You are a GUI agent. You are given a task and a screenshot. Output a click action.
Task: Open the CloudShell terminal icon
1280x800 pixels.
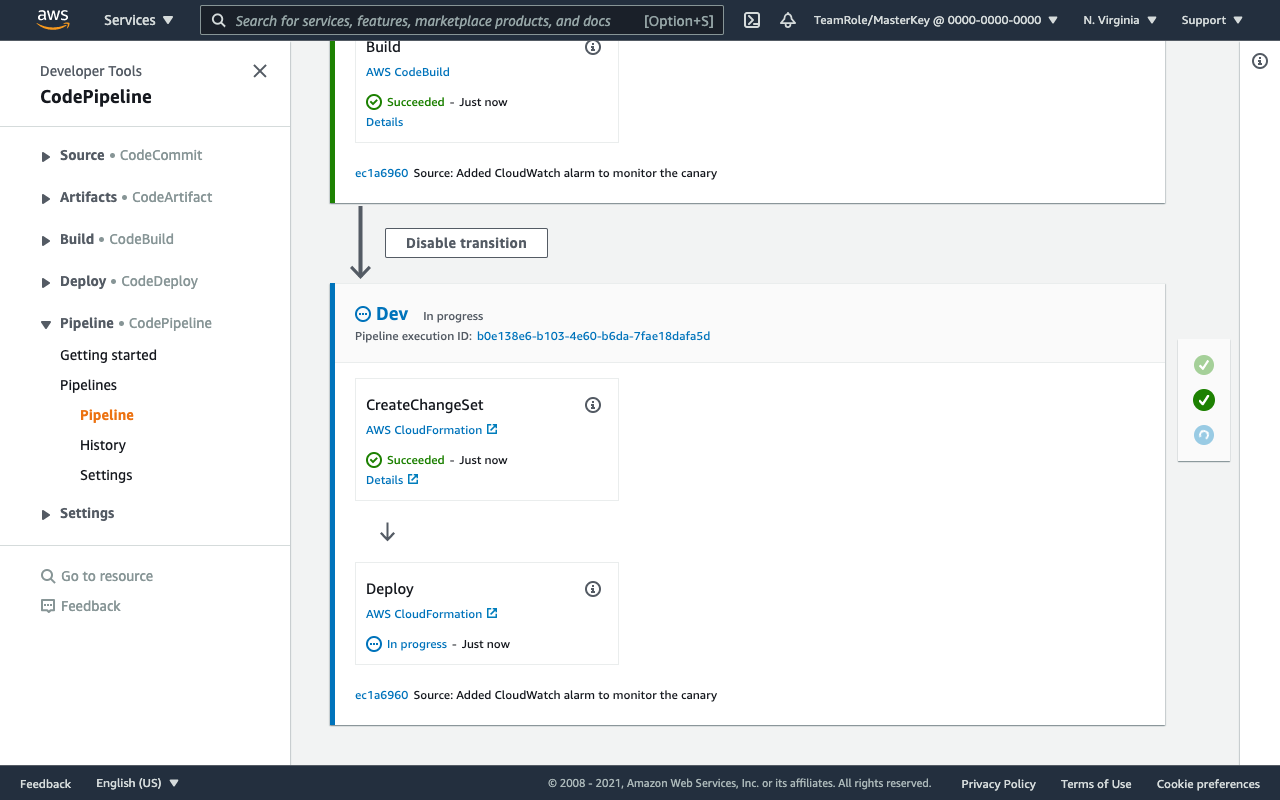click(752, 20)
